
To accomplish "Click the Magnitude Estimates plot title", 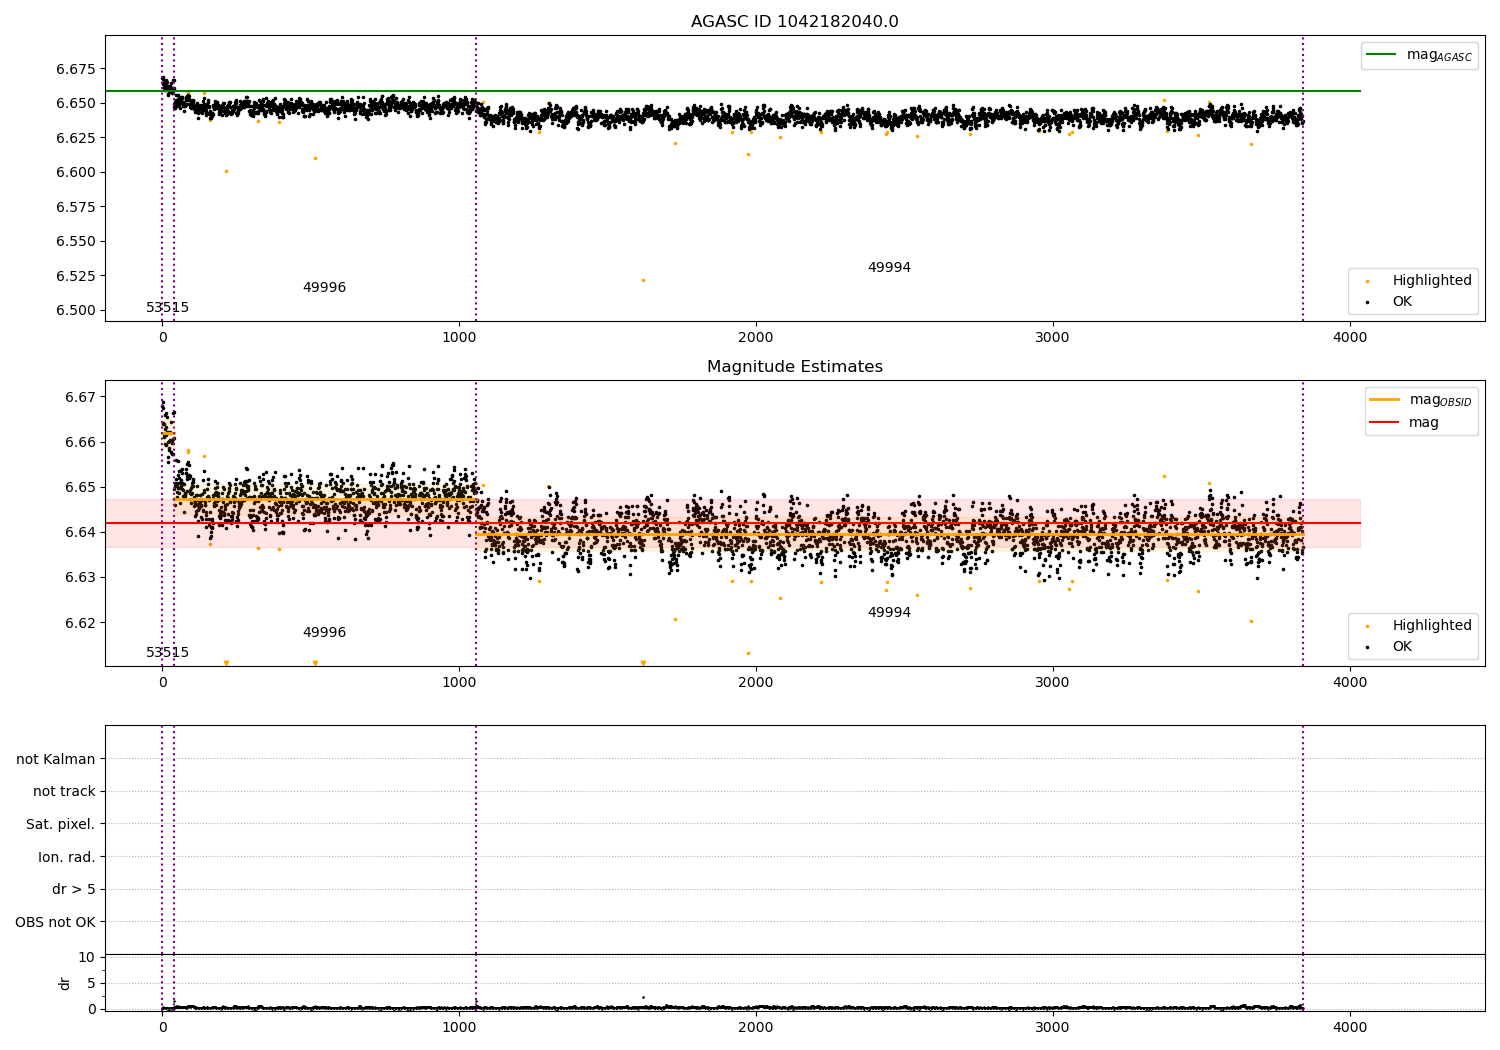I will [794, 367].
